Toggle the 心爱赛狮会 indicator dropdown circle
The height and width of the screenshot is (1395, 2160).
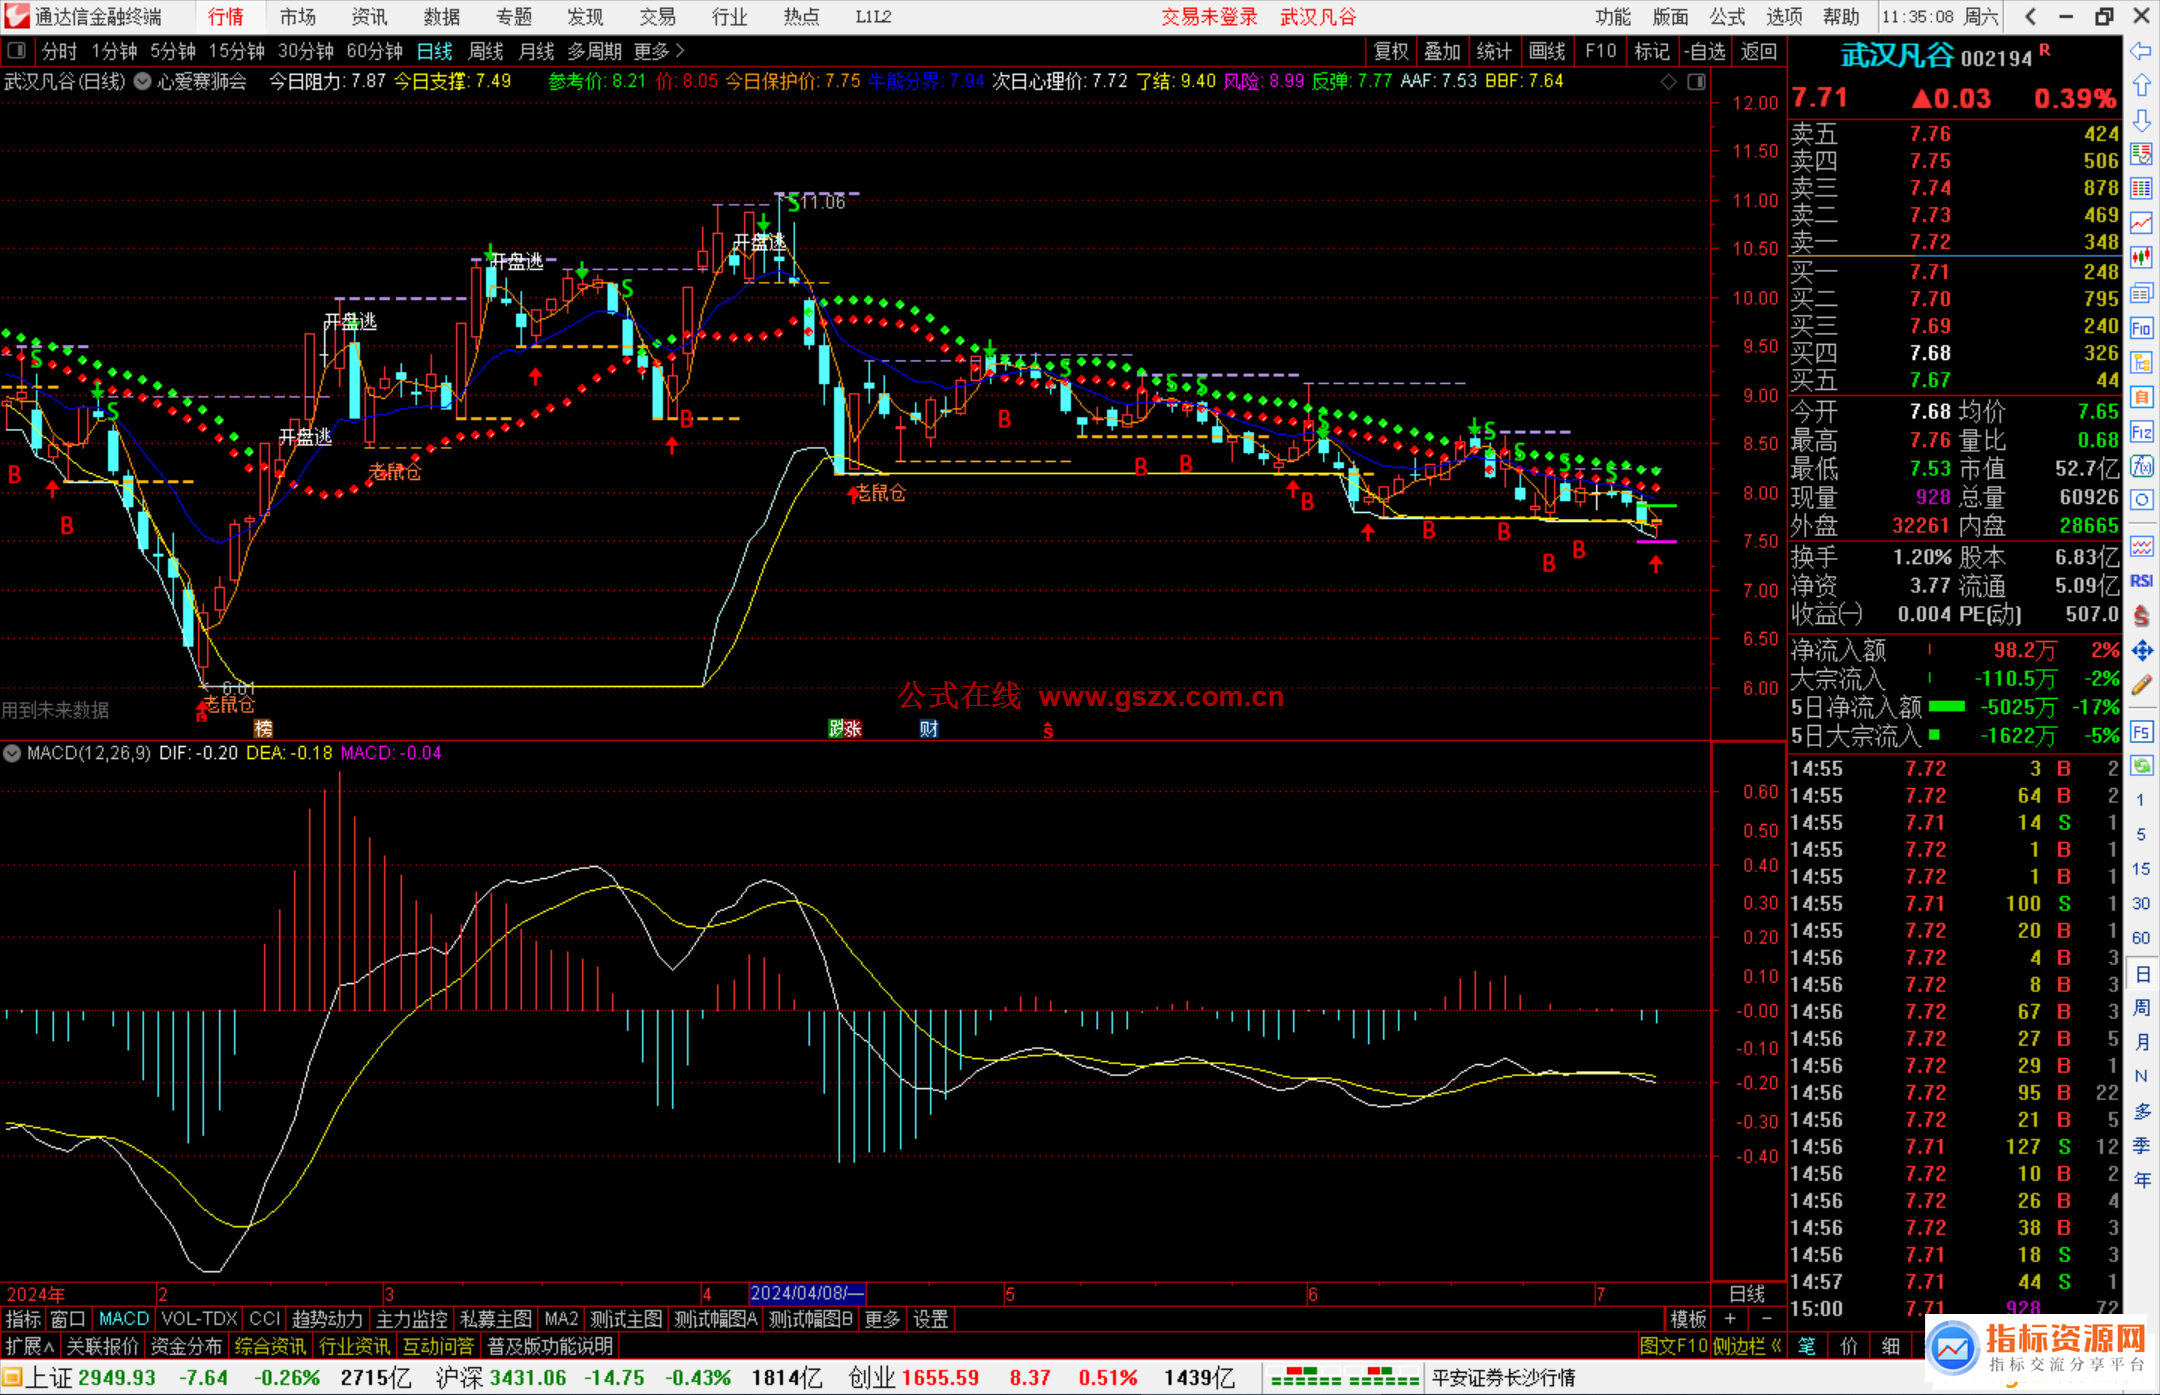(143, 82)
